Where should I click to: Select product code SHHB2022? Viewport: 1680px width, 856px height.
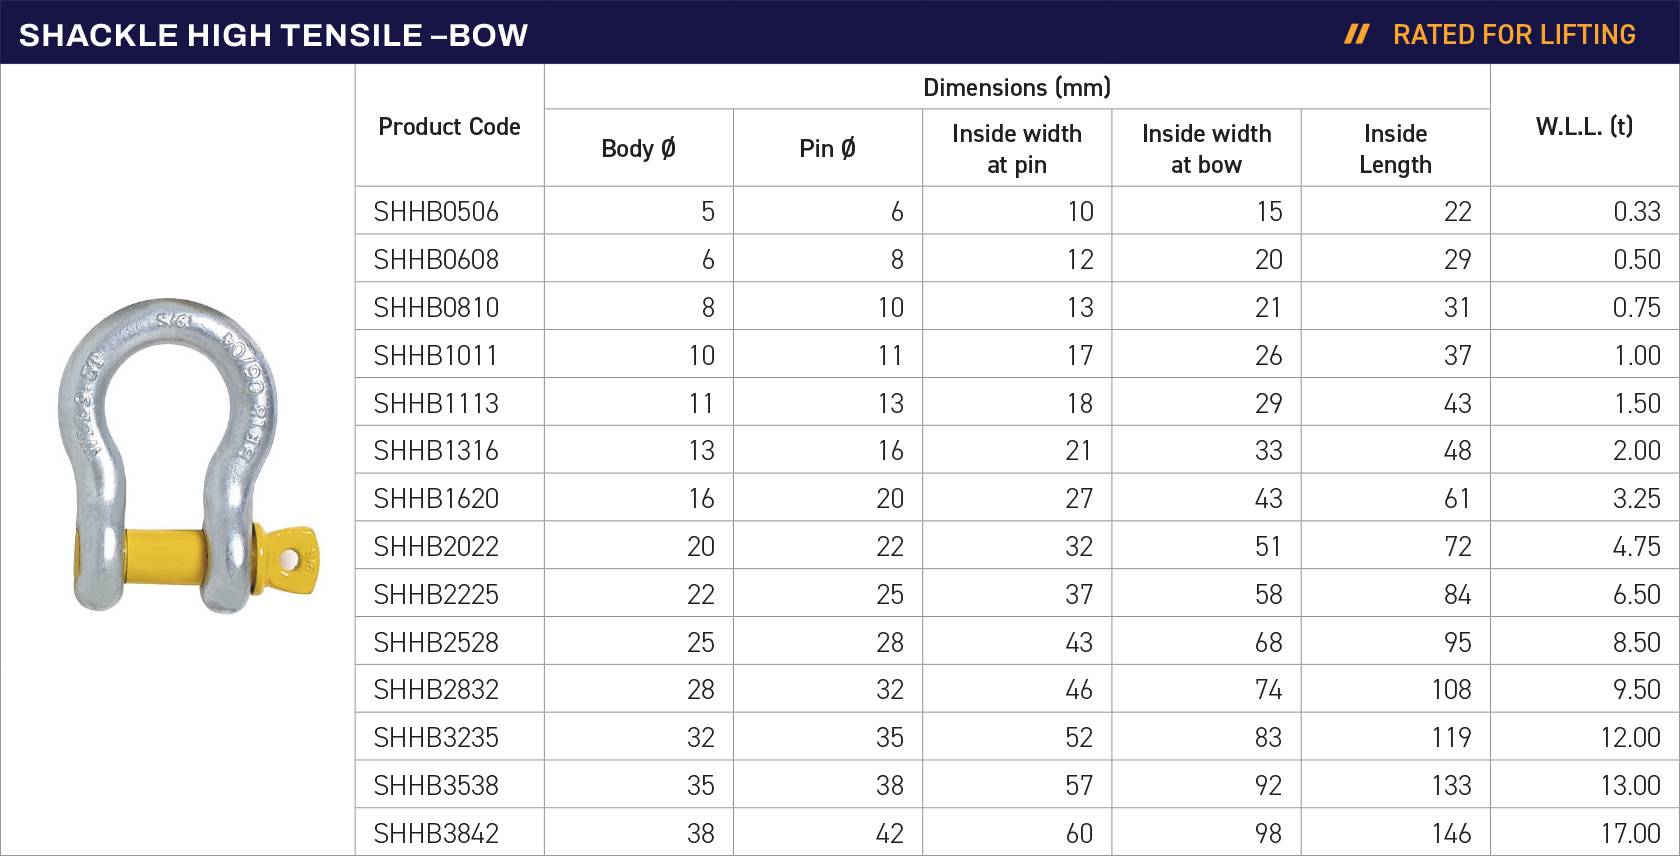(436, 547)
